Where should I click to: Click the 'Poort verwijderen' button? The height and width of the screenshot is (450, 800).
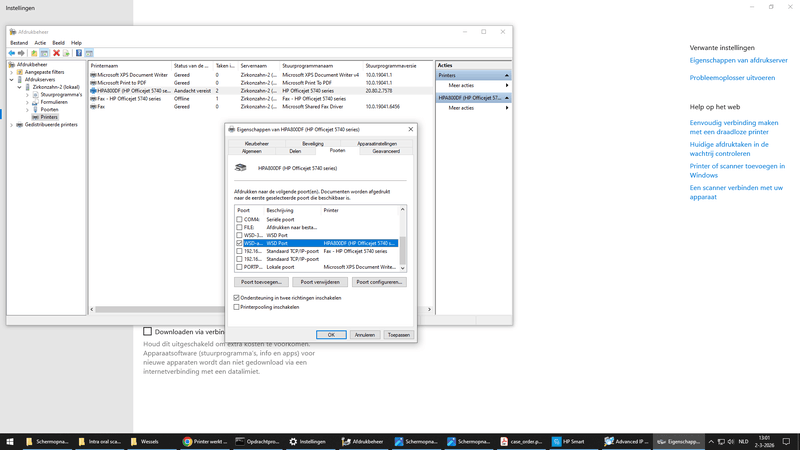[320, 282]
